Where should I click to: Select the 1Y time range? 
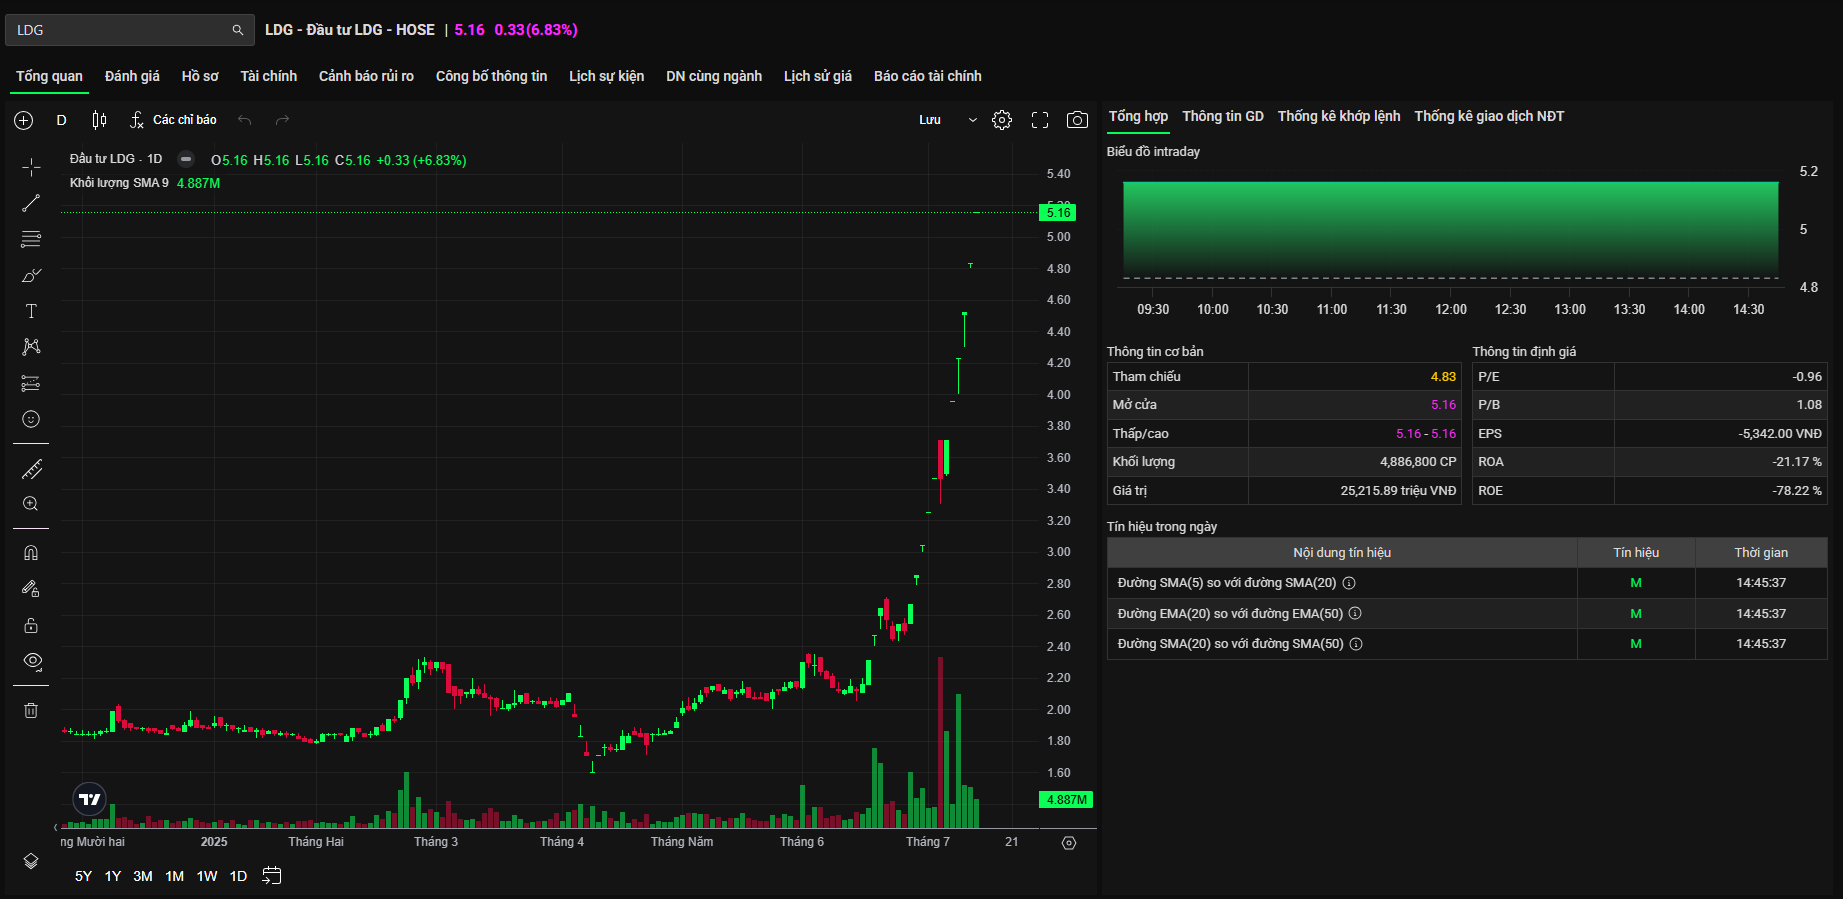[113, 876]
